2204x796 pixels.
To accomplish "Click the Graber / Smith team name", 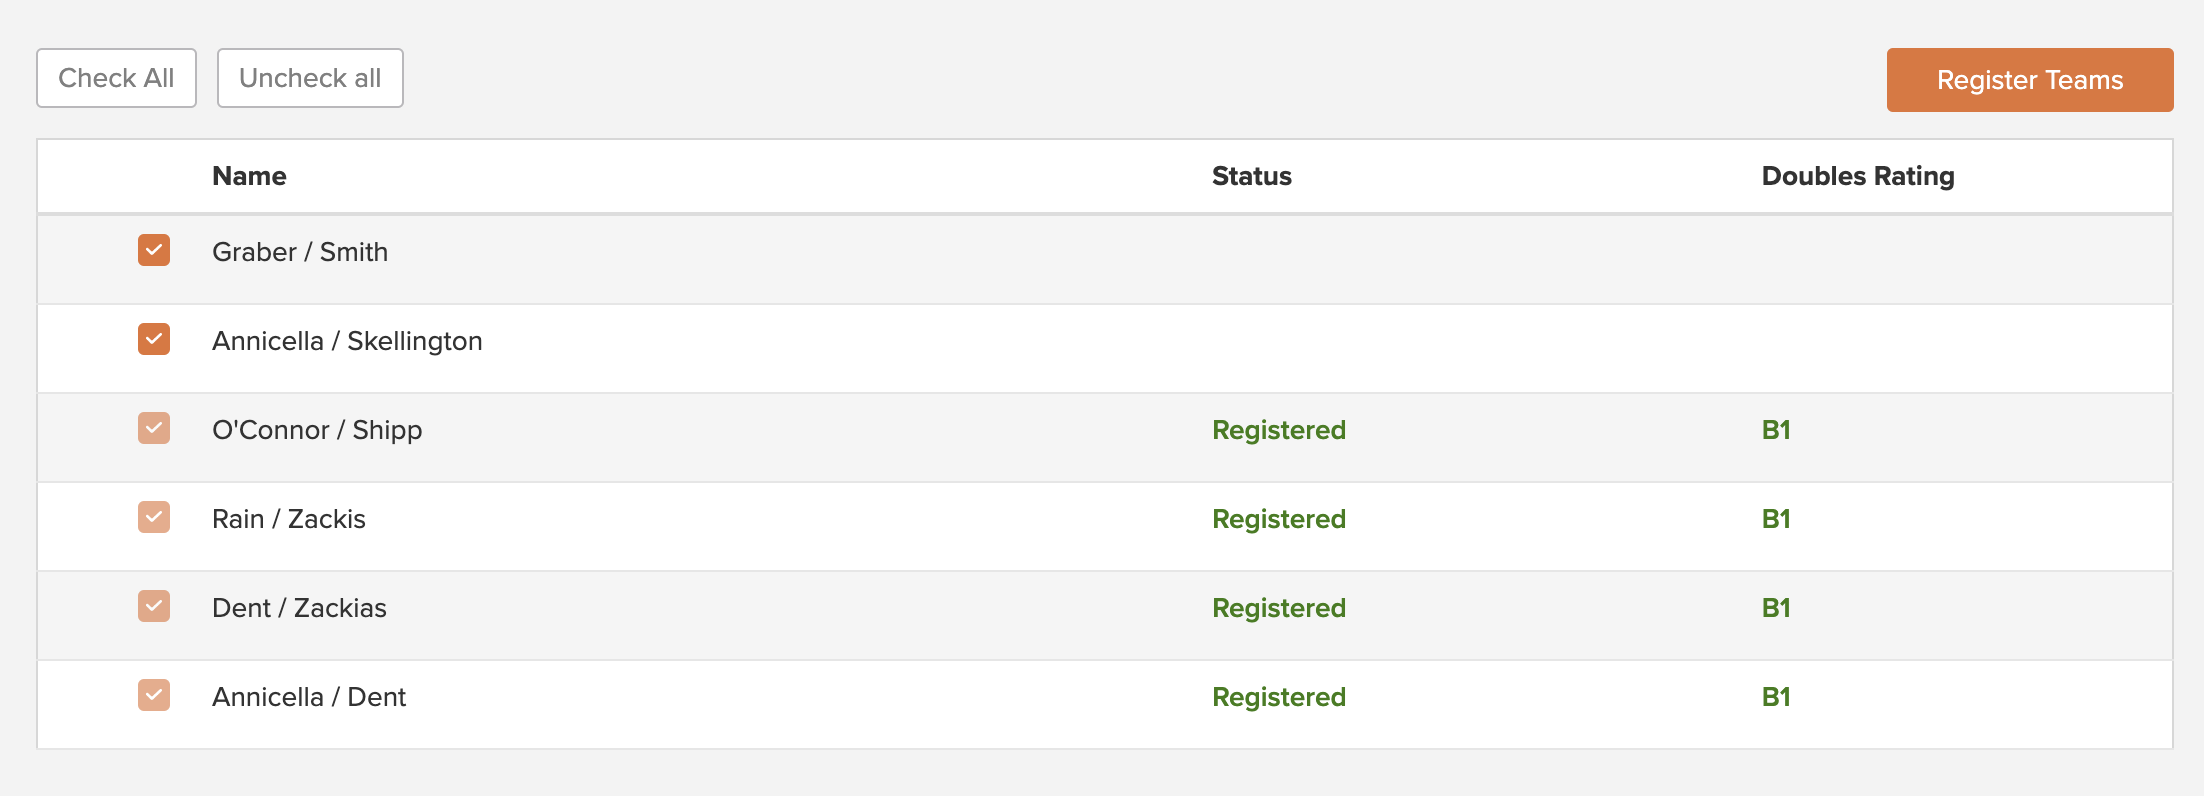I will pos(300,252).
